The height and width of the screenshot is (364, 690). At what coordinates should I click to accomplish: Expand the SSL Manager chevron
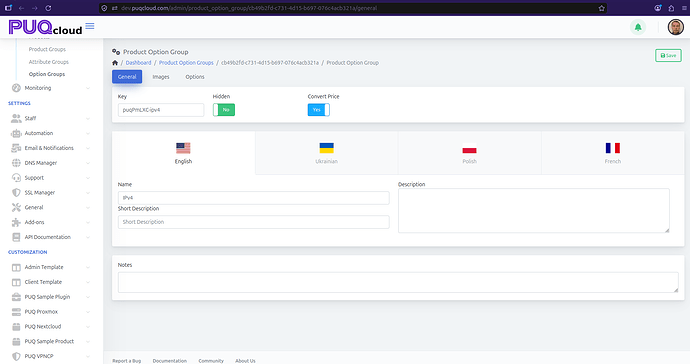click(x=88, y=193)
